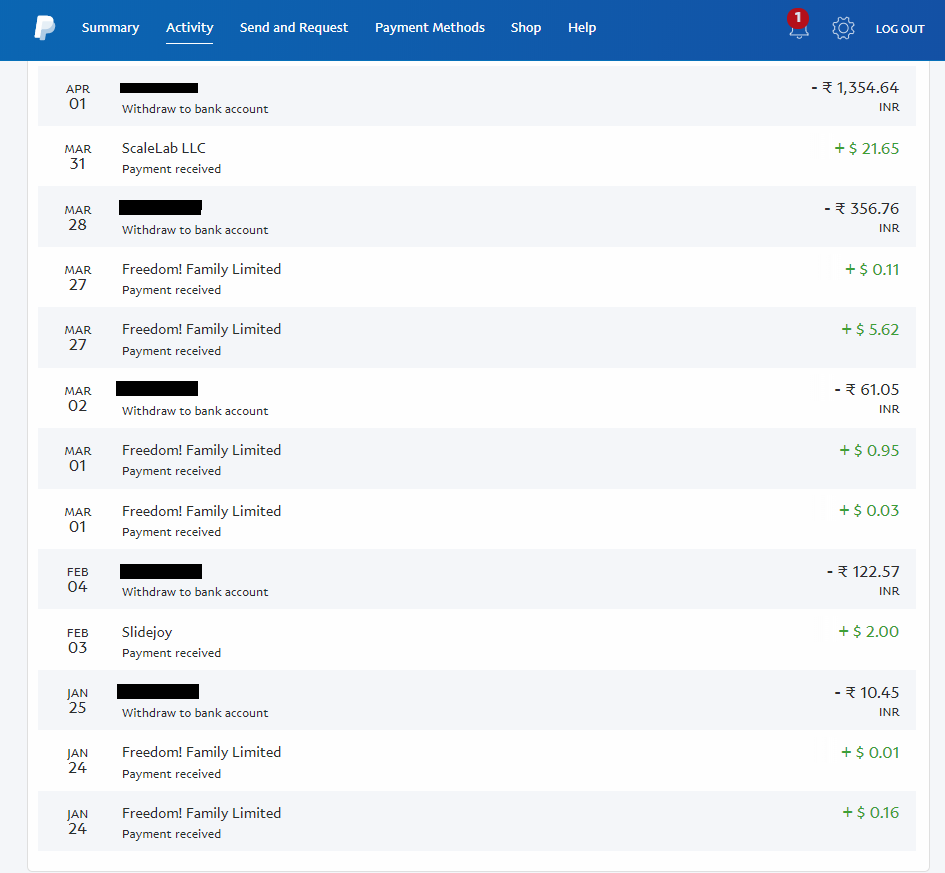Screen dimensions: 945x873
Task: Open the notifications bell icon
Action: point(799,26)
